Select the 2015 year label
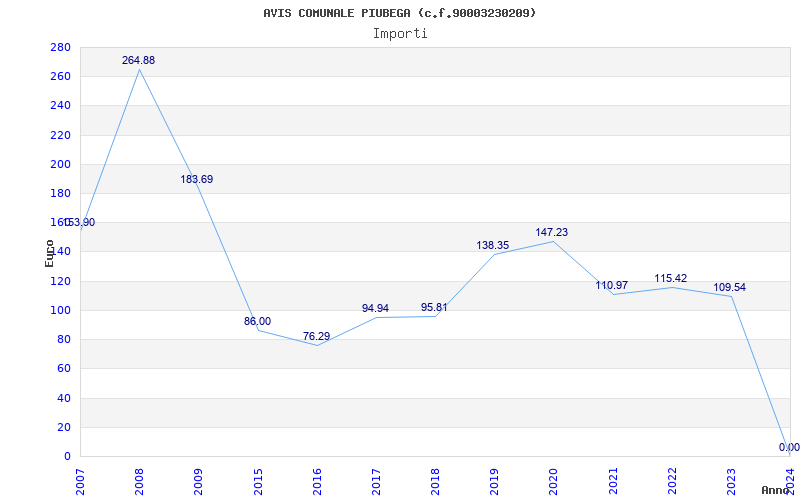This screenshot has height=500, width=800. (x=258, y=481)
